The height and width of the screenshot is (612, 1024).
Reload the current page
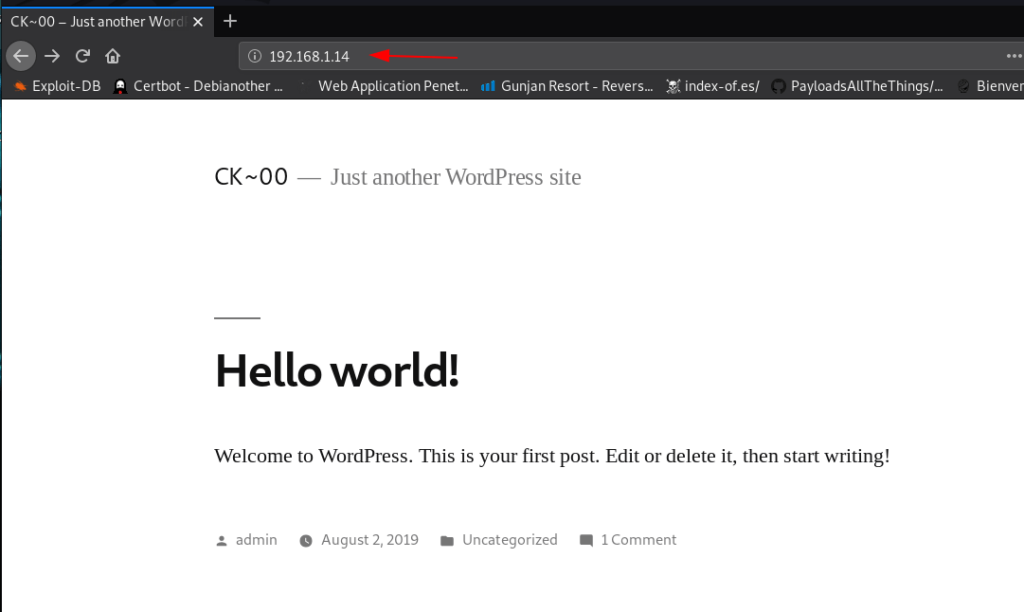(82, 56)
